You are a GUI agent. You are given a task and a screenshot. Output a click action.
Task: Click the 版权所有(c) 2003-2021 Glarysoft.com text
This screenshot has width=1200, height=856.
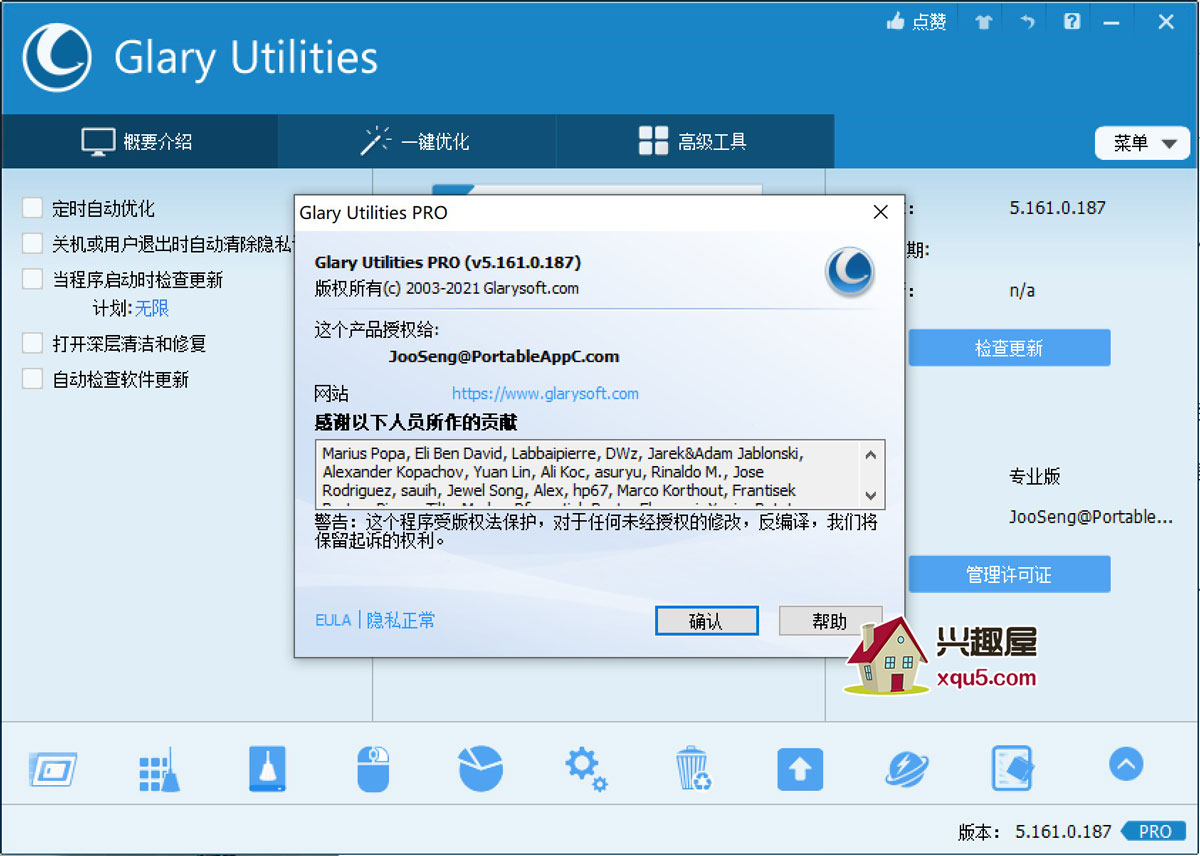click(x=447, y=288)
